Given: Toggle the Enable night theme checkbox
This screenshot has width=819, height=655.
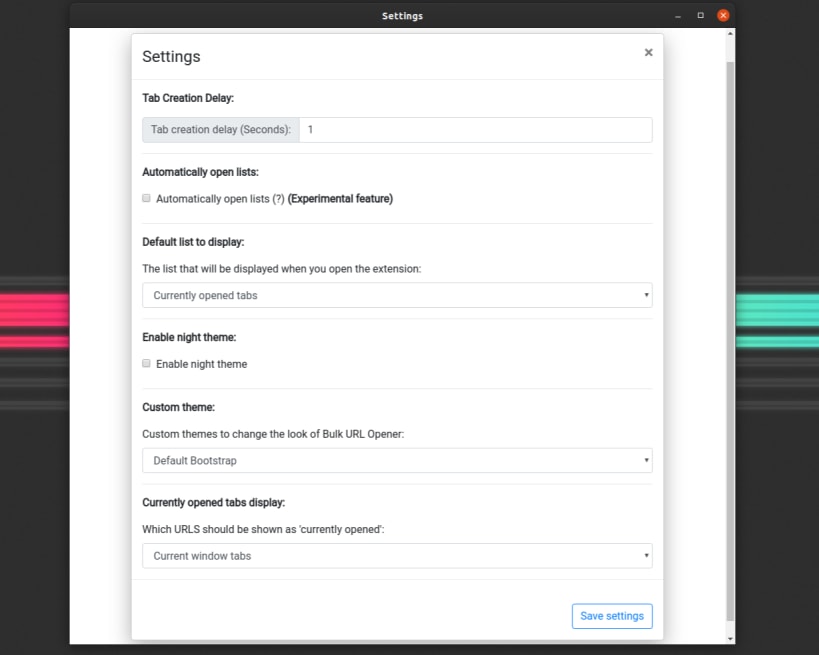Looking at the screenshot, I should pyautogui.click(x=146, y=363).
